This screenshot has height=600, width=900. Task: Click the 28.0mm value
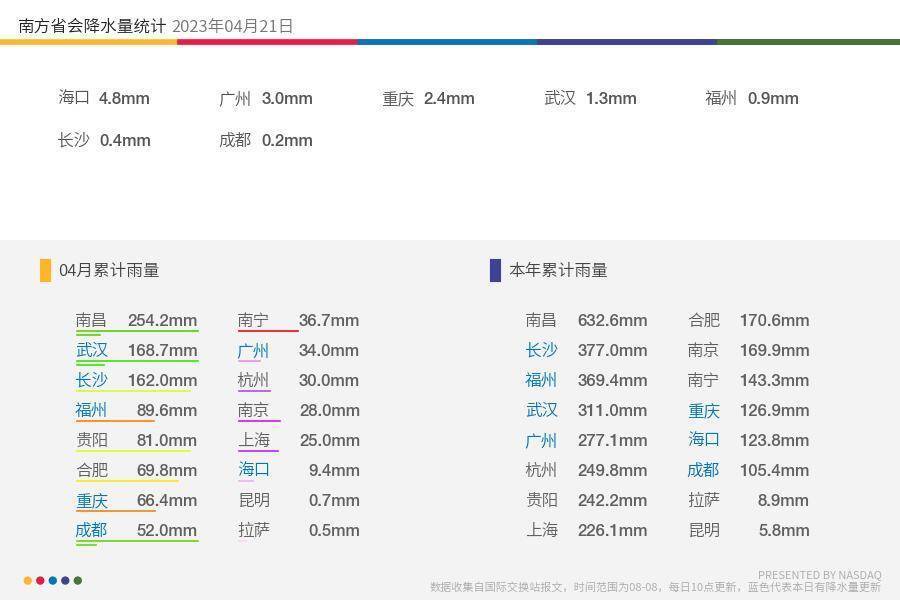pos(330,410)
